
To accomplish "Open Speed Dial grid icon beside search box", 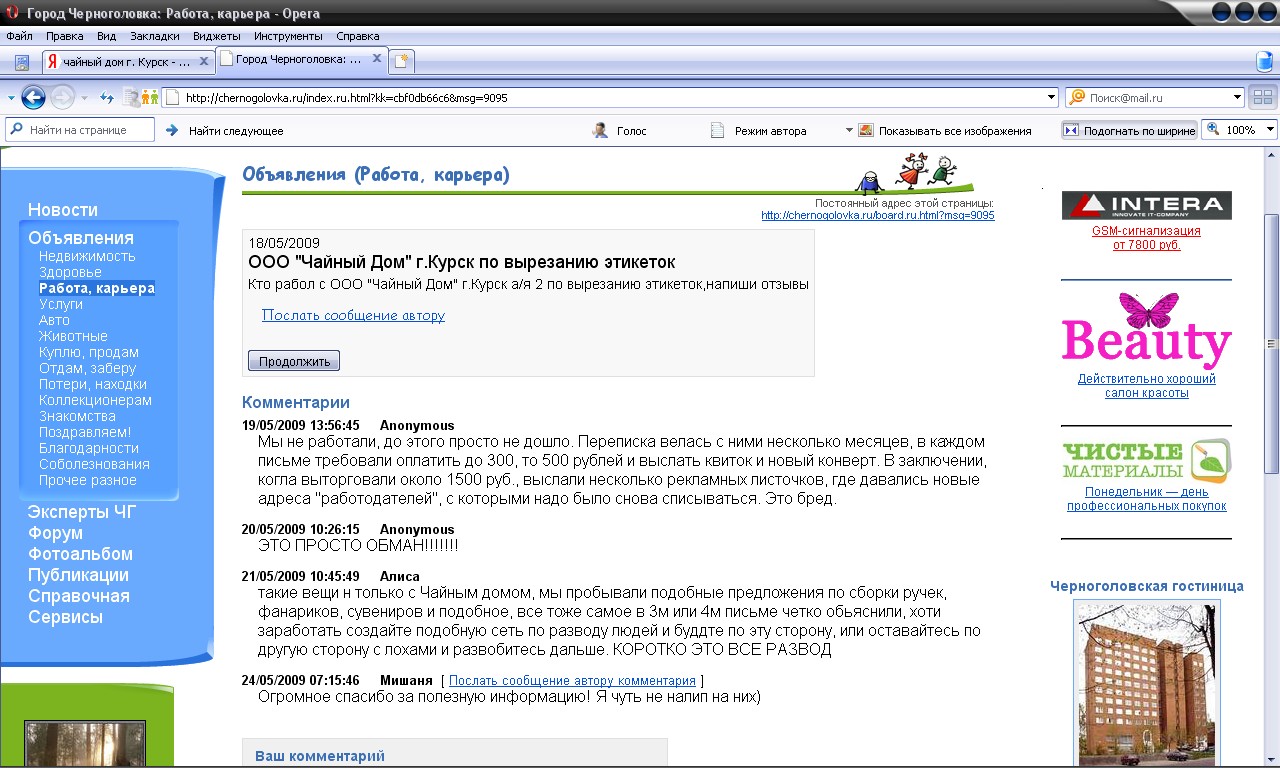I will pyautogui.click(x=1262, y=98).
